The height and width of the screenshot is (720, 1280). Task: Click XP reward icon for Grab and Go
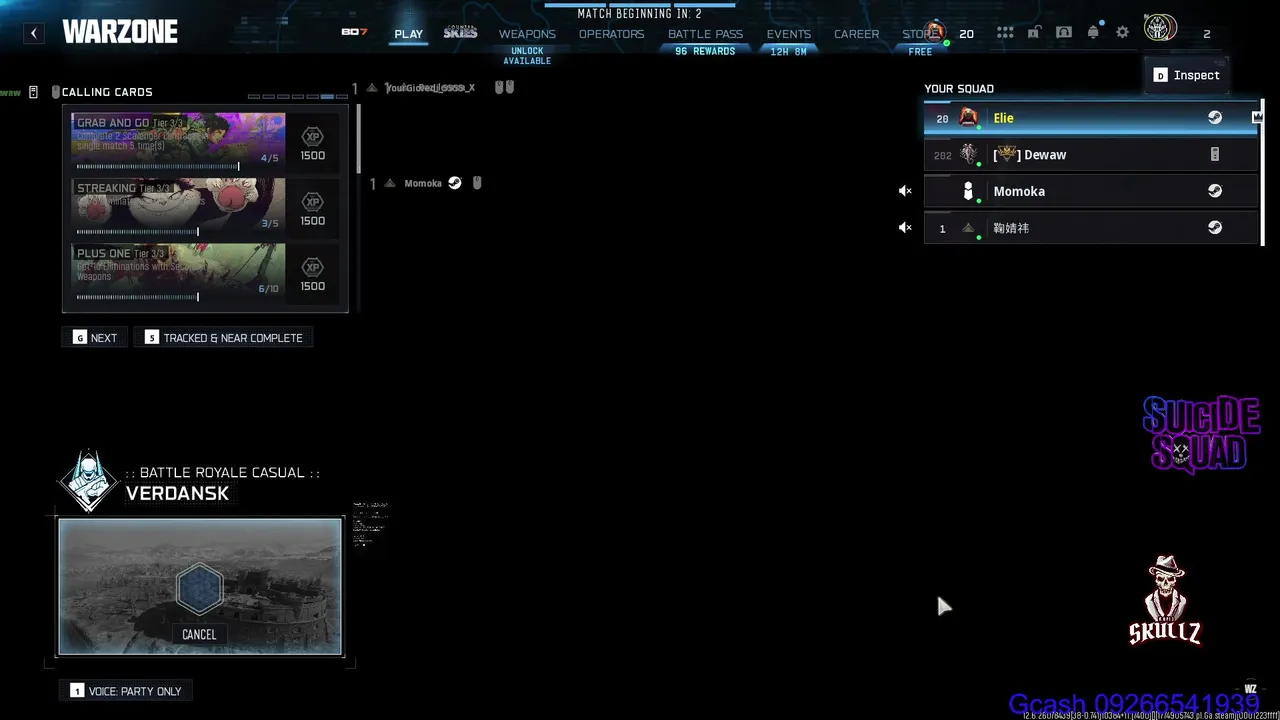tap(313, 137)
